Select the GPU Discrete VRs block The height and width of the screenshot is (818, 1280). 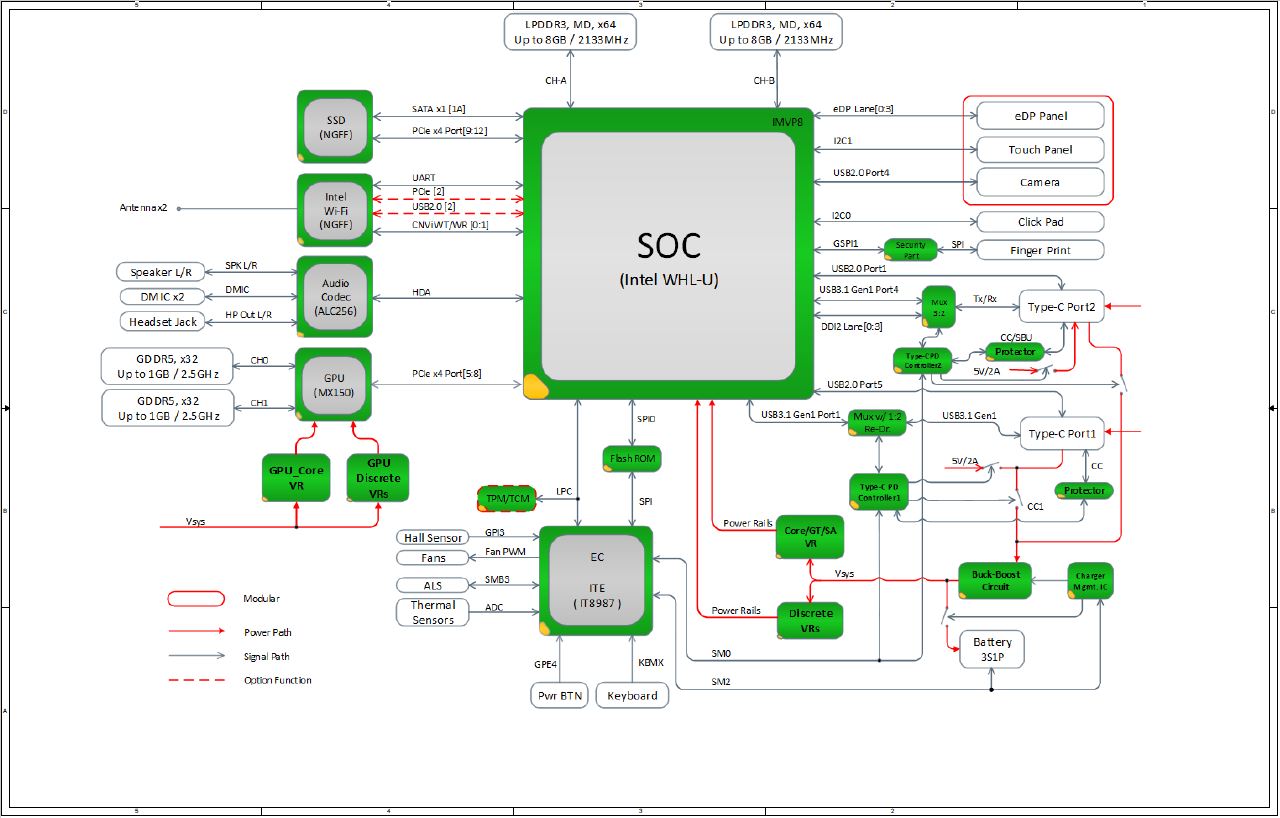tap(378, 477)
